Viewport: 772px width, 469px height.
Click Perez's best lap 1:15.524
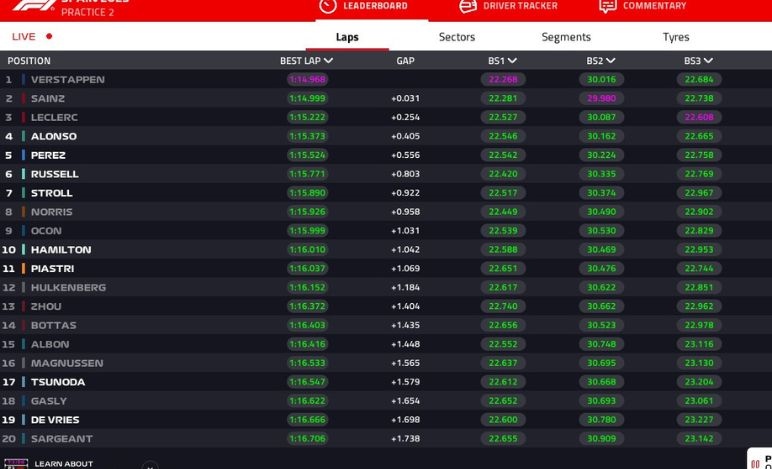coord(307,155)
